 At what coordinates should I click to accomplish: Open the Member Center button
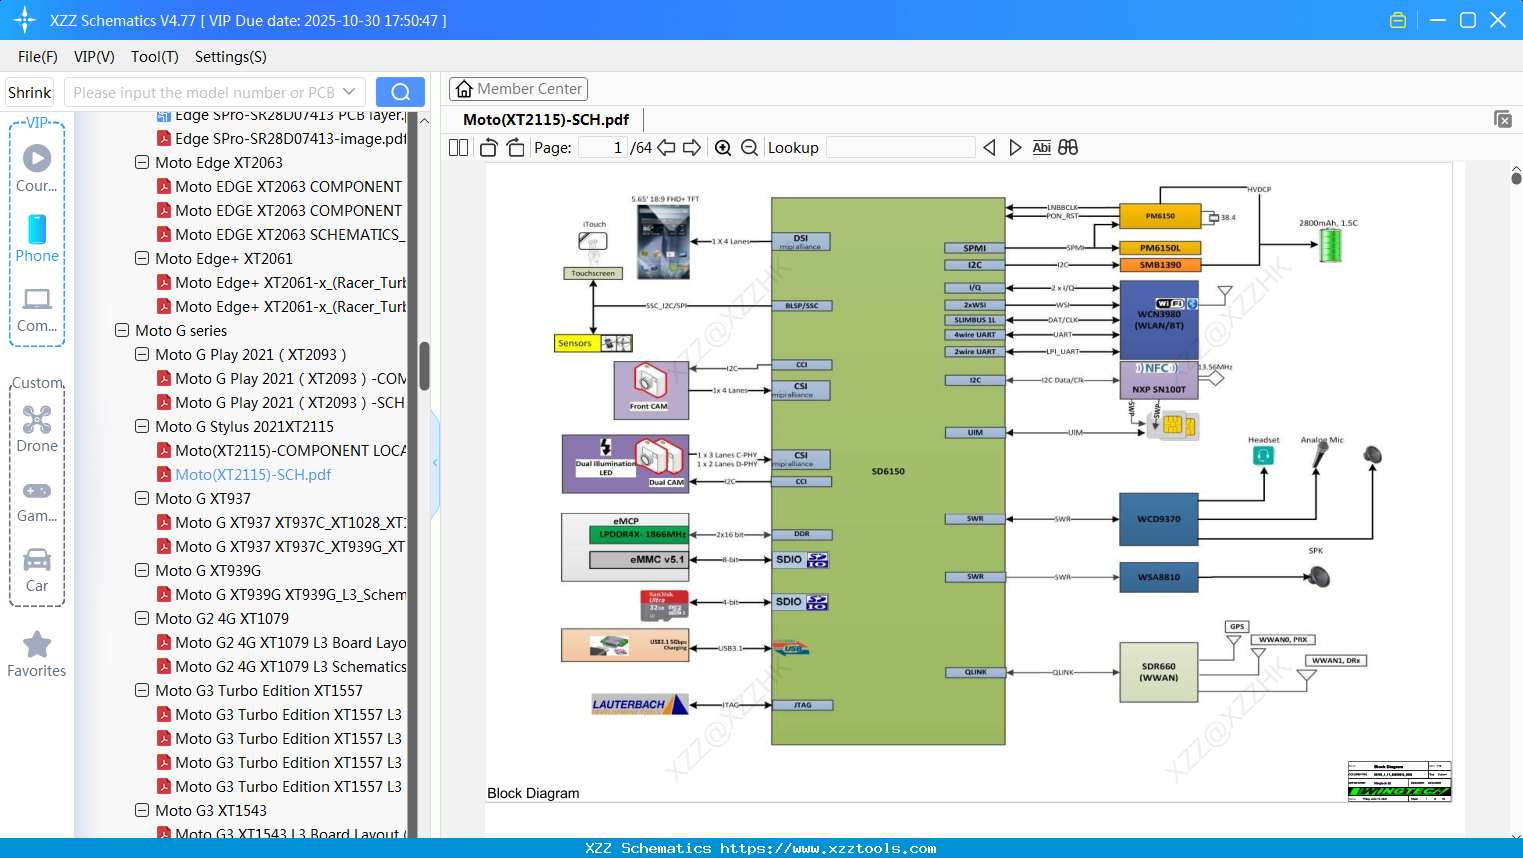[x=518, y=89]
